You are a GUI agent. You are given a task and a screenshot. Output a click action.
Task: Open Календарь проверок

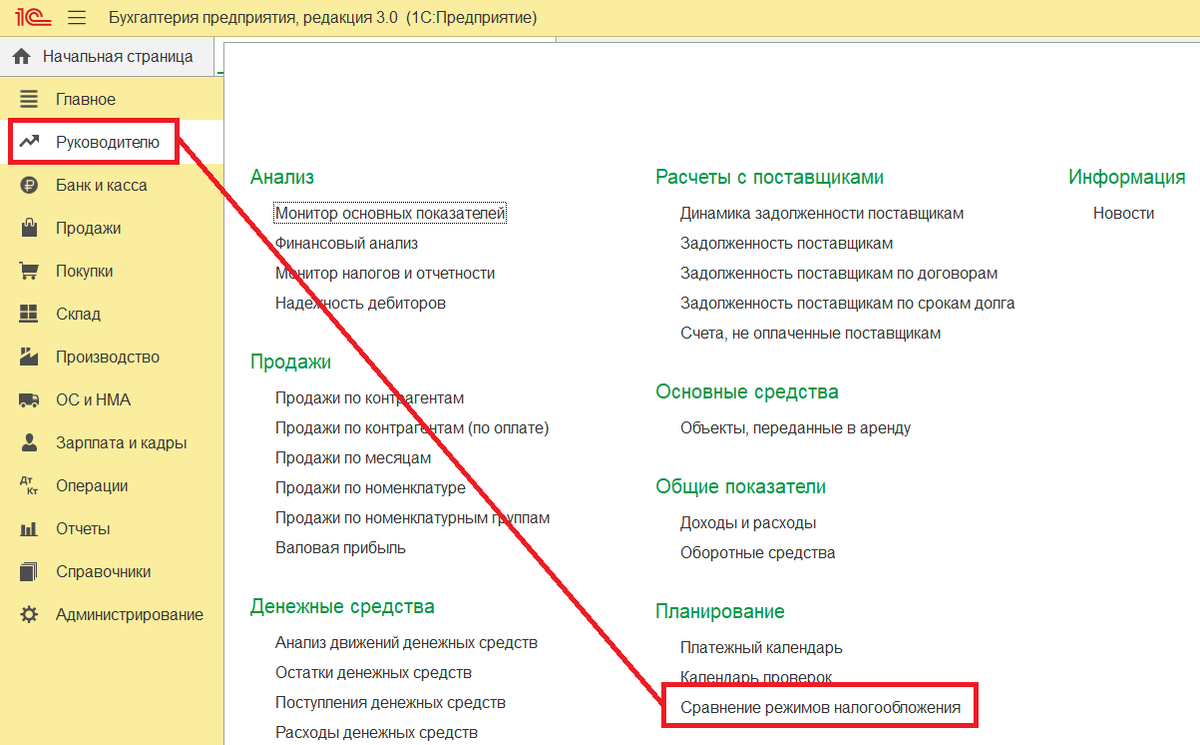[x=755, y=678]
